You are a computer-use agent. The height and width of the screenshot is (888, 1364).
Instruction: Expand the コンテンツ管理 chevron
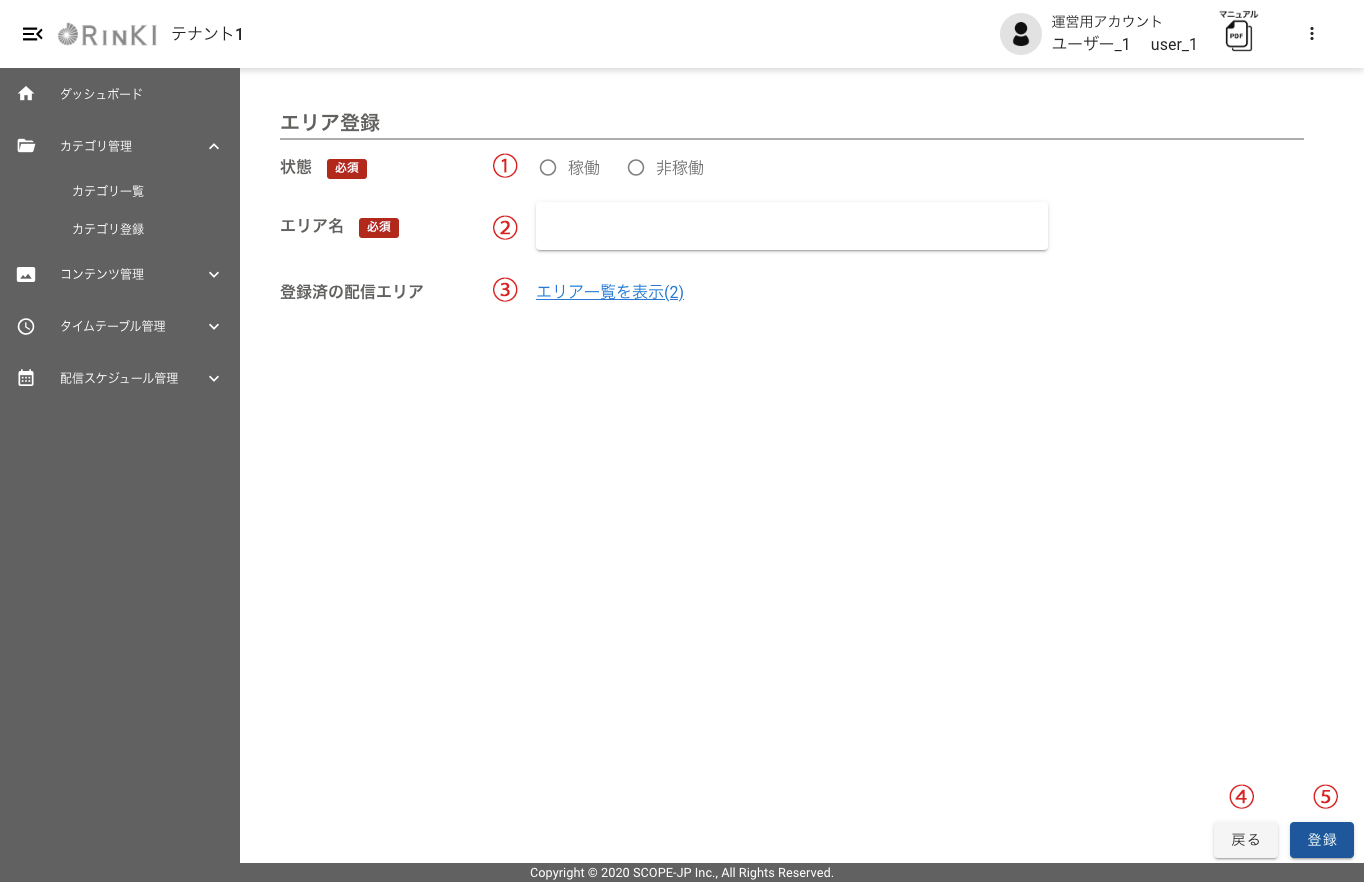(x=214, y=274)
